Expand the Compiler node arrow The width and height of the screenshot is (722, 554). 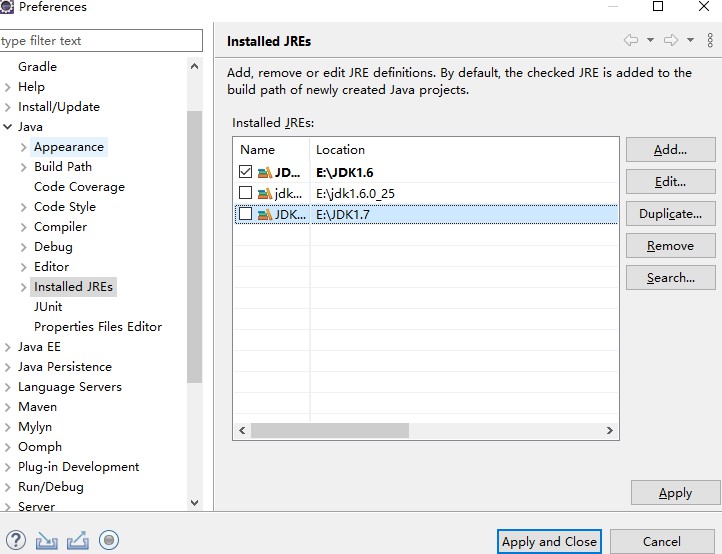23,227
